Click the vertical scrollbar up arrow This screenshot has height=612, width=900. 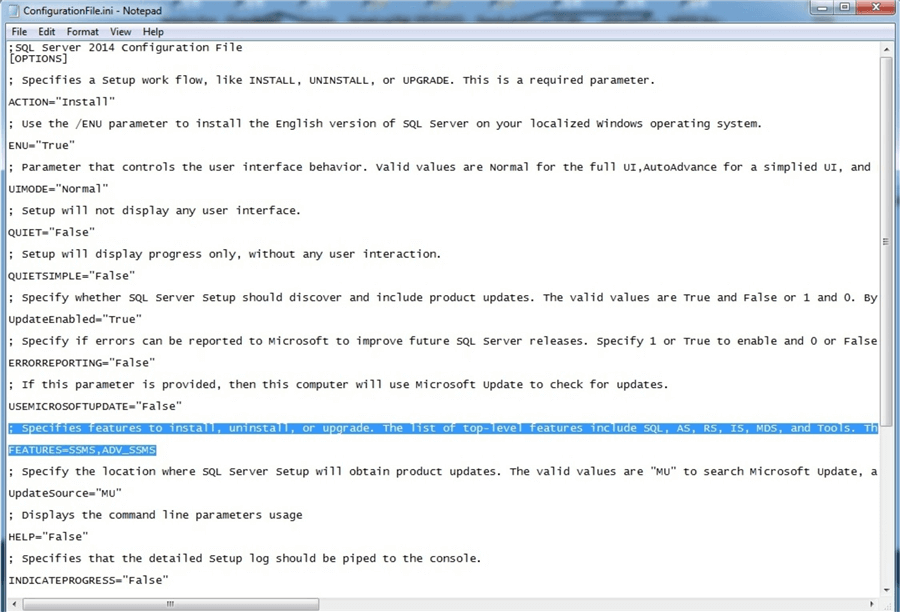tap(886, 49)
